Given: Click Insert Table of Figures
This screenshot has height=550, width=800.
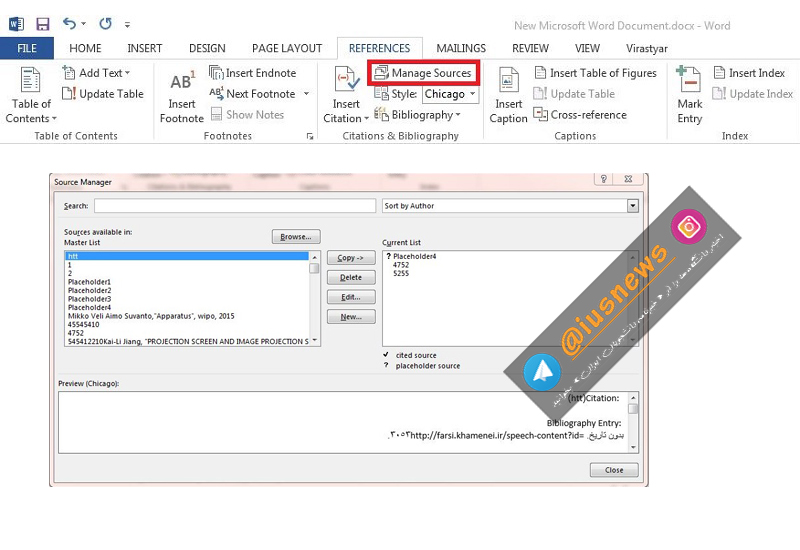Looking at the screenshot, I should point(596,73).
